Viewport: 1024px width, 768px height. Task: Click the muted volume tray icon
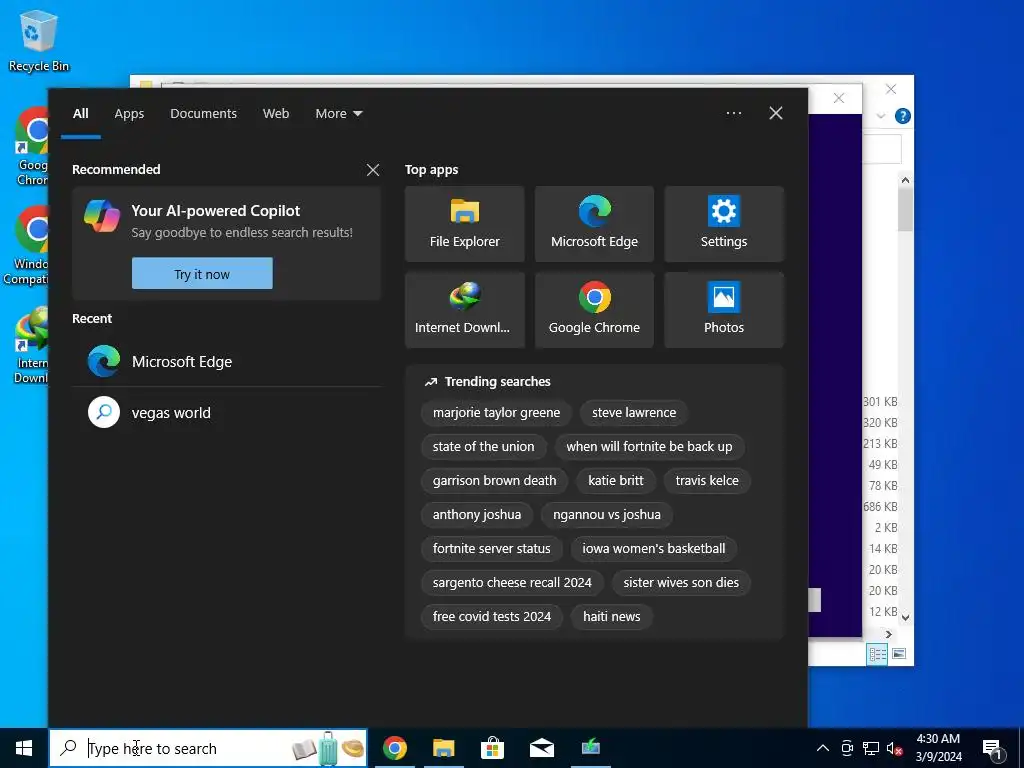pos(895,748)
